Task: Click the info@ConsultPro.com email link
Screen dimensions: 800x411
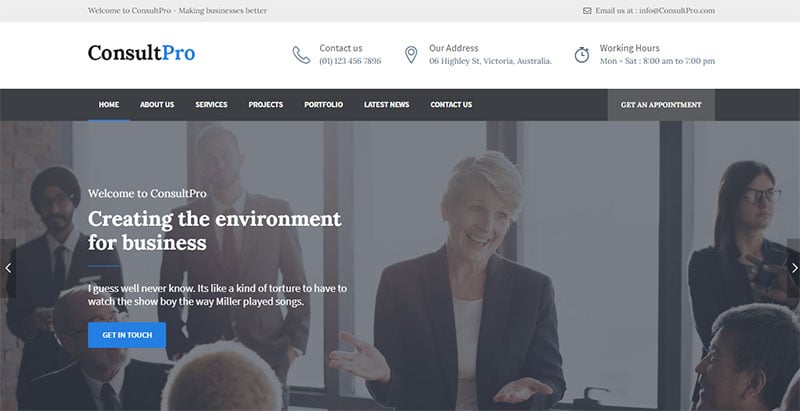Action: point(677,11)
